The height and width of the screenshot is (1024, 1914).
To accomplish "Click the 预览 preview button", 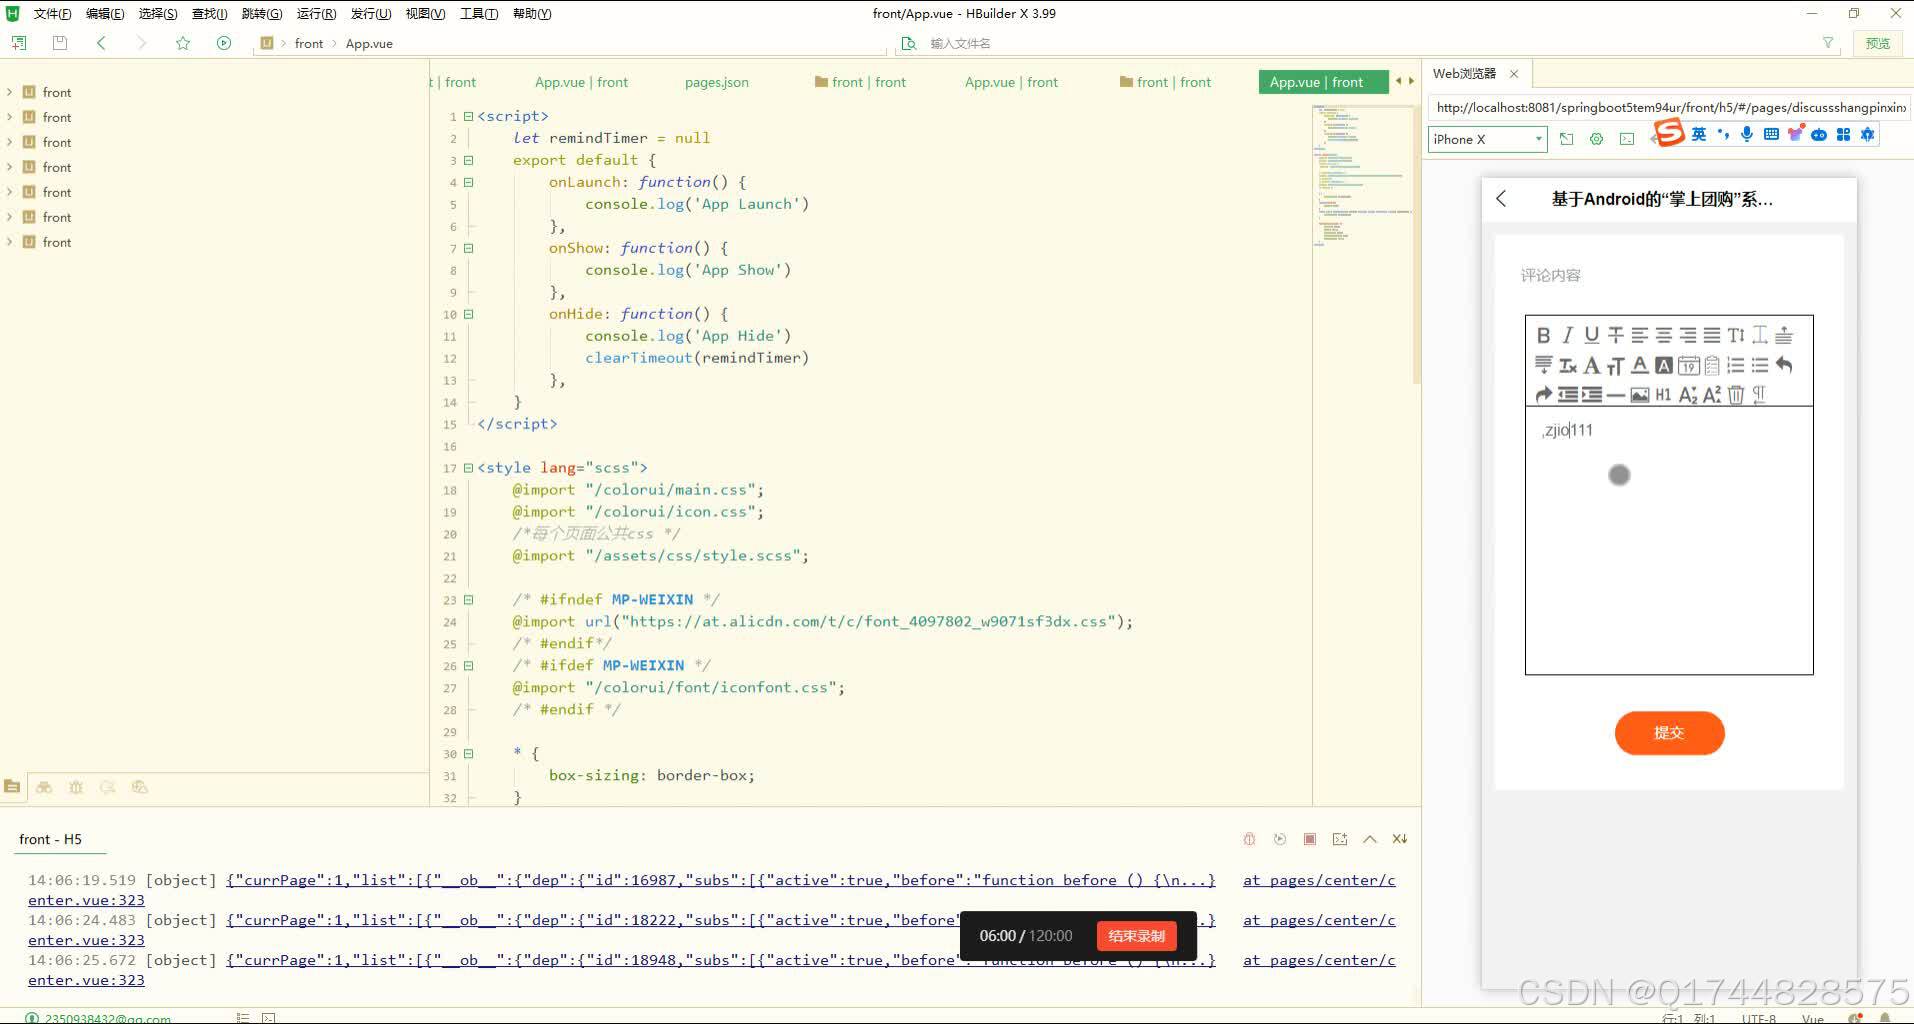I will (x=1877, y=43).
